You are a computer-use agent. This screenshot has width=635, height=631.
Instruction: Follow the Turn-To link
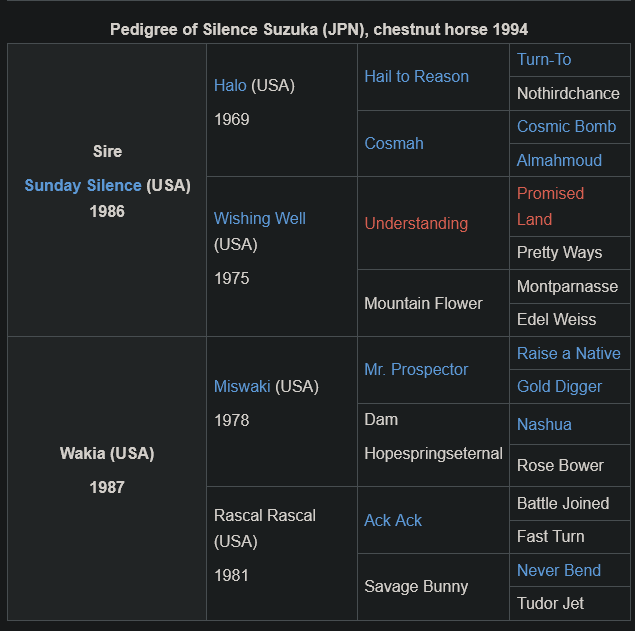(544, 60)
